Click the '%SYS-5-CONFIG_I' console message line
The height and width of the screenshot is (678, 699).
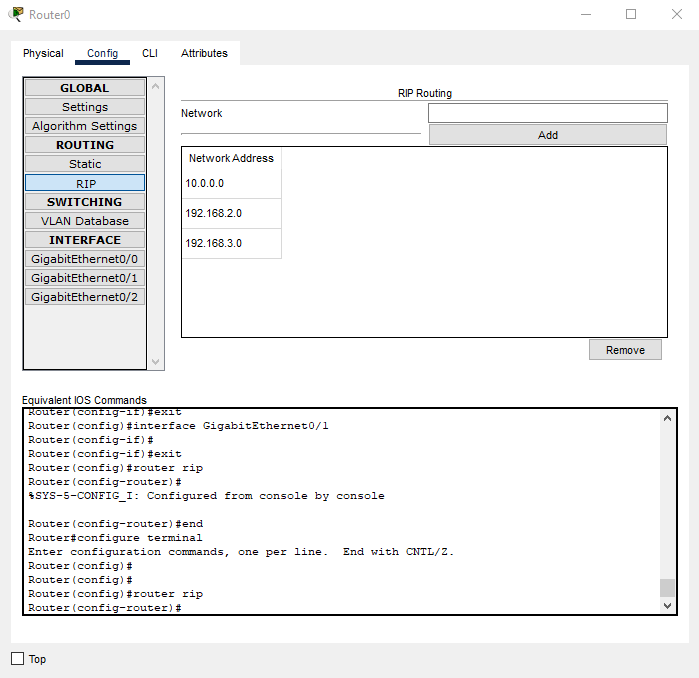(x=206, y=496)
